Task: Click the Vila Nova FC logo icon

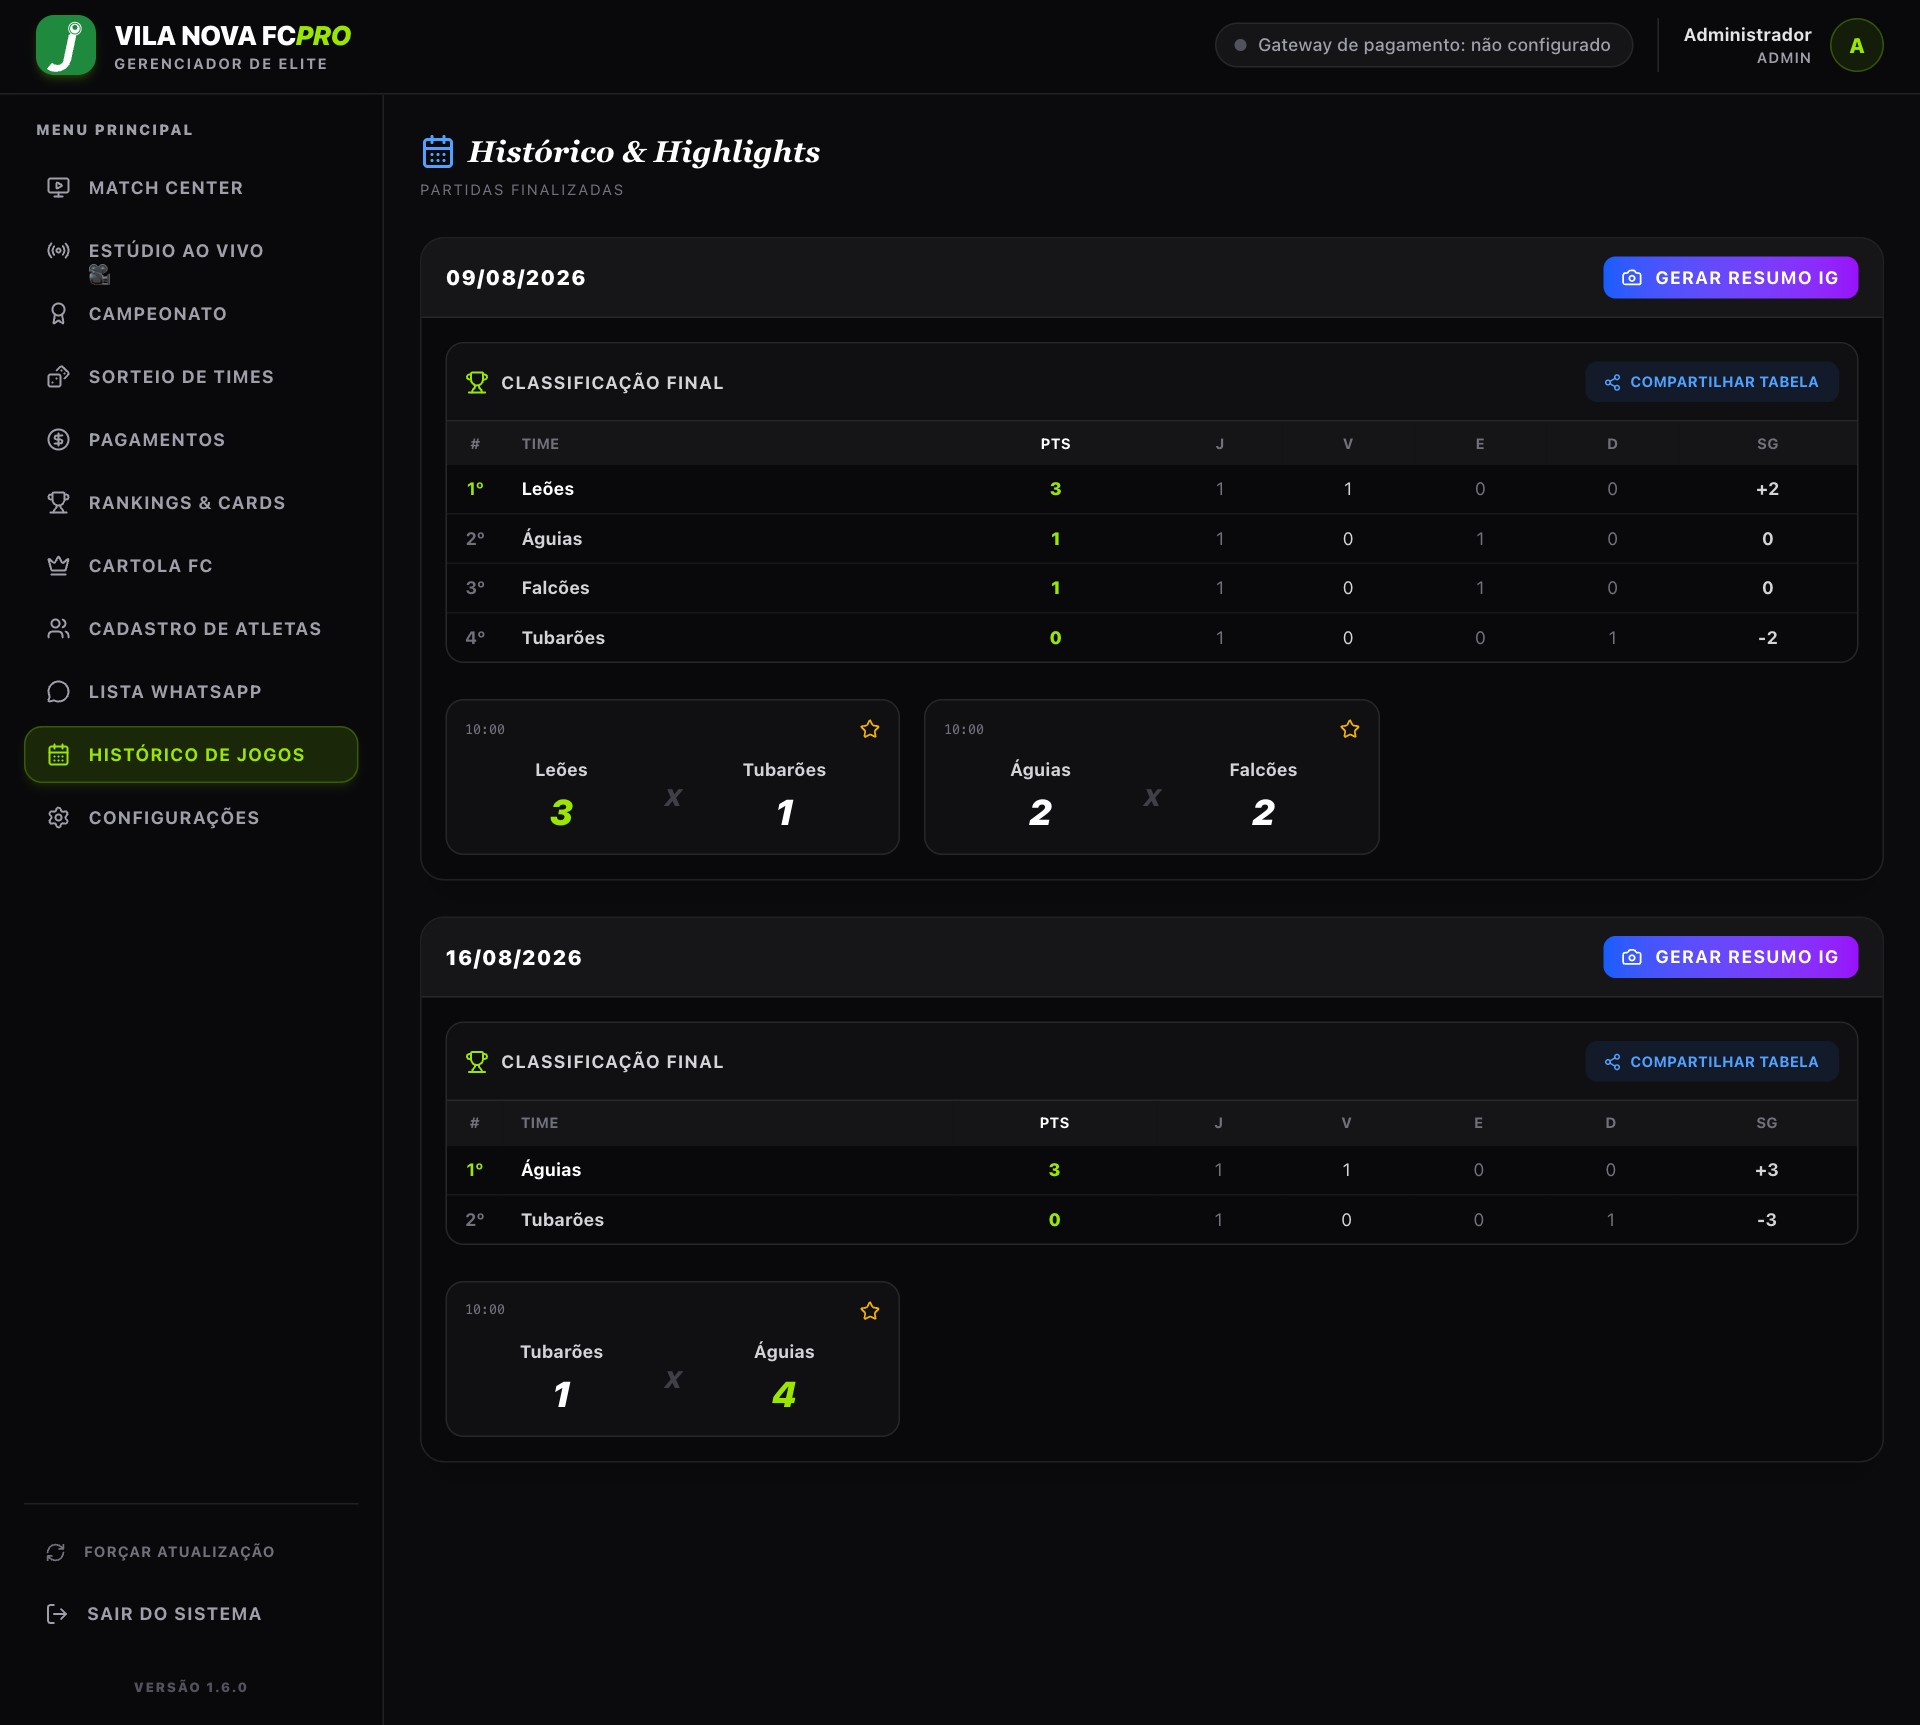Action: [66, 46]
